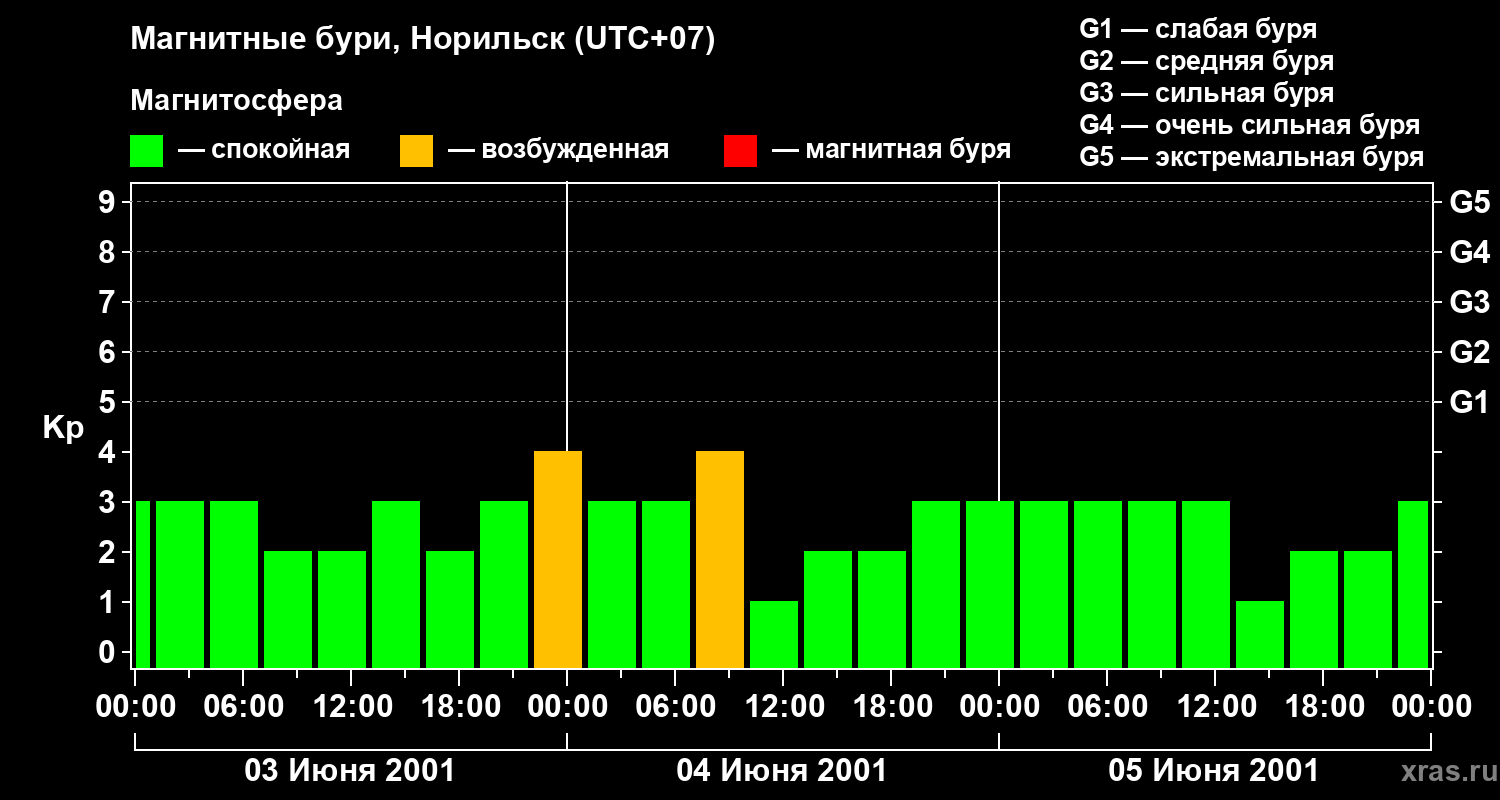Click the green 'спокойная' legend swatch
The image size is (1500, 800).
(x=147, y=151)
